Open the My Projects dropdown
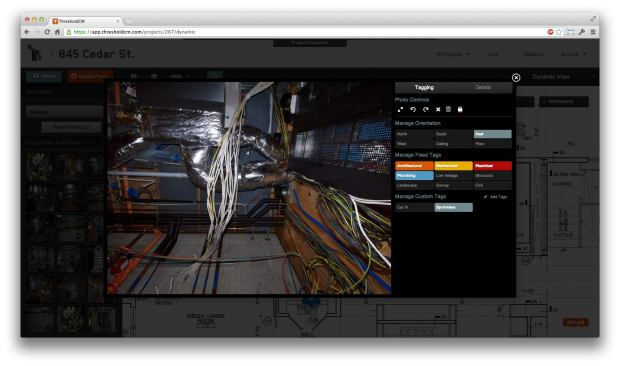Image resolution: width=620 pixels, height=366 pixels. 453,54
